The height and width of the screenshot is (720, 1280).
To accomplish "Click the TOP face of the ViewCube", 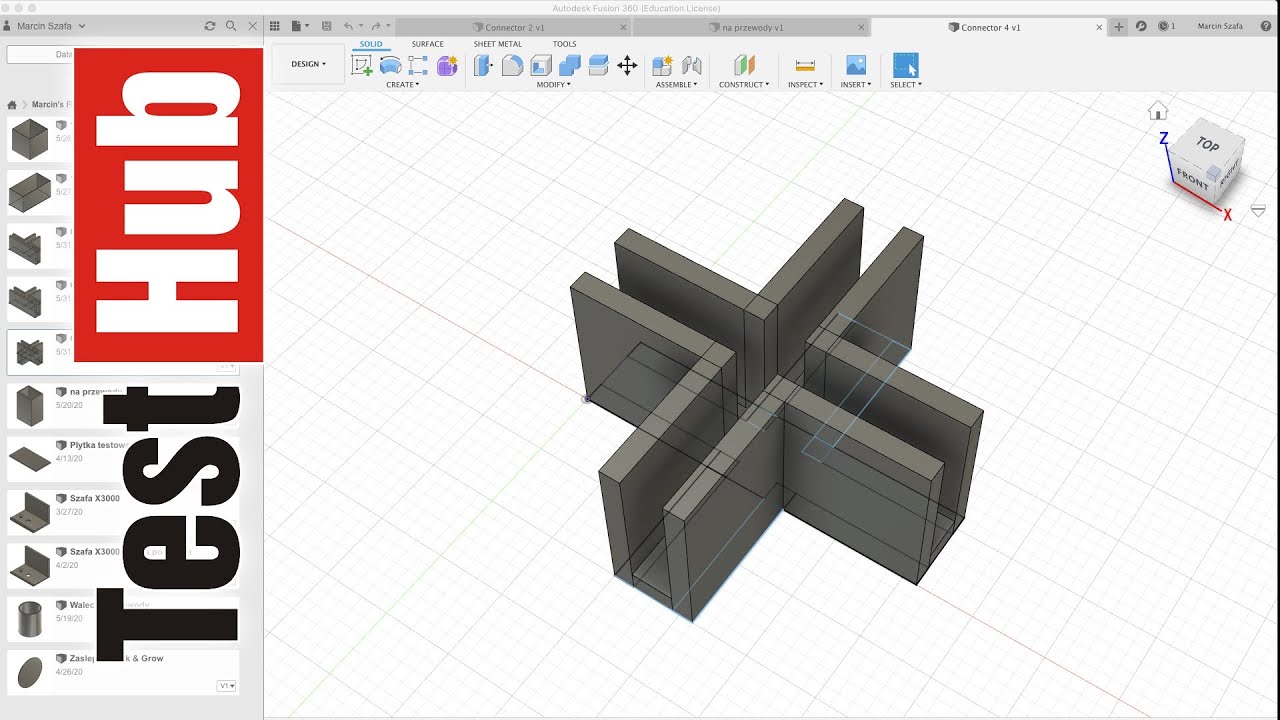I will (x=1208, y=145).
